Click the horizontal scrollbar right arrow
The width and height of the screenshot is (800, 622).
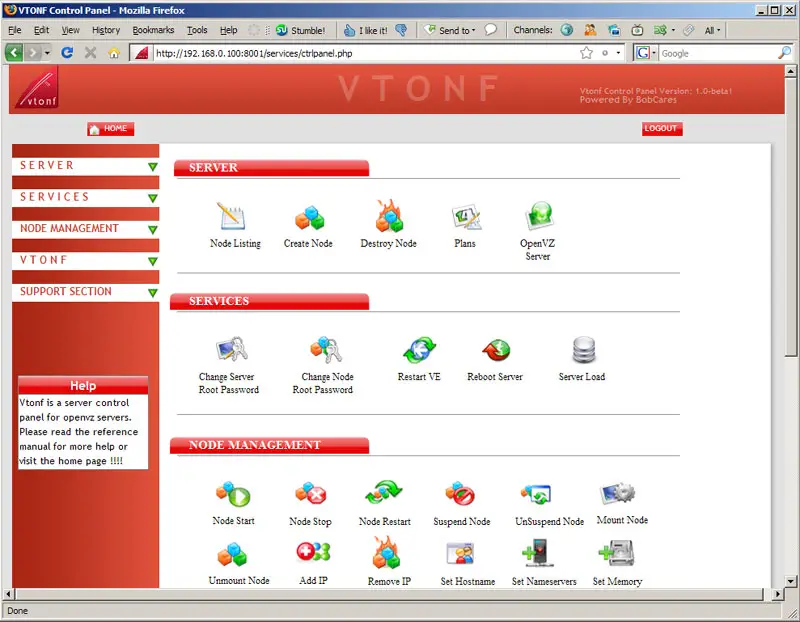(777, 594)
